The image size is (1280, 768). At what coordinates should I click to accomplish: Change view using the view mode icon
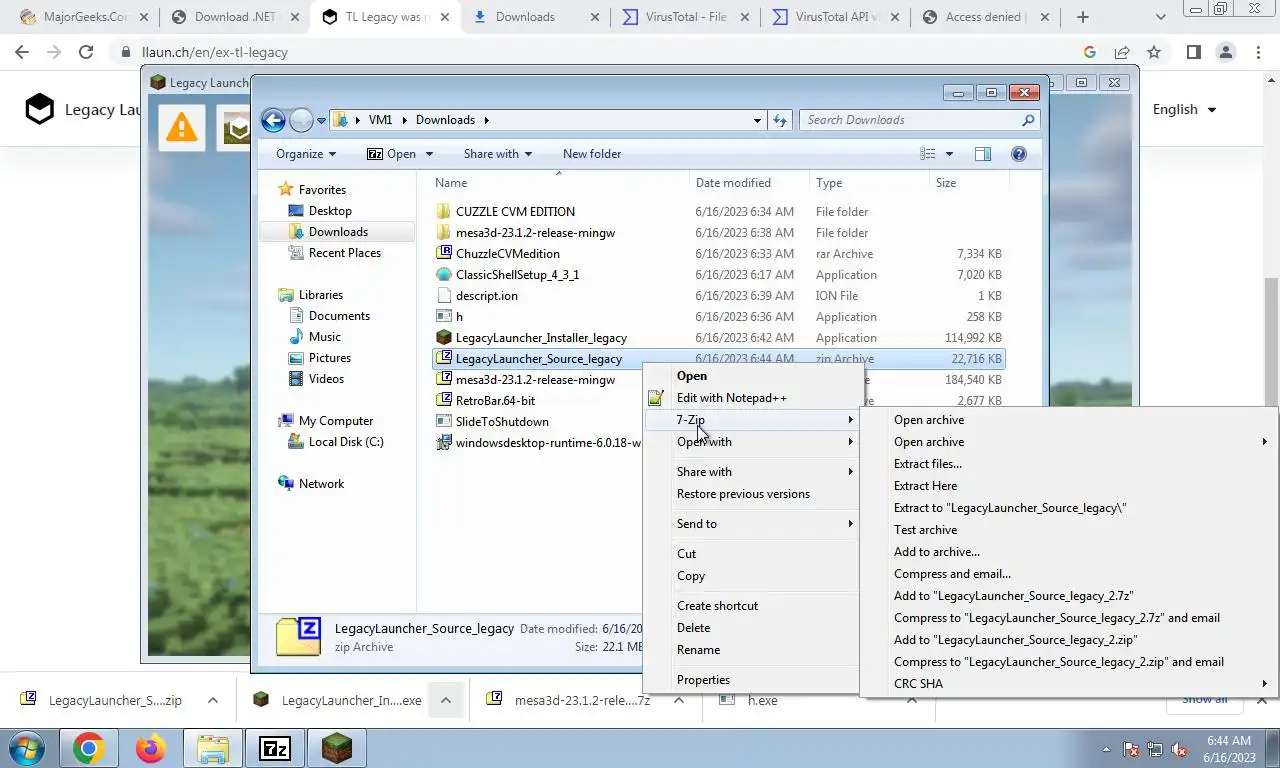[x=928, y=154]
